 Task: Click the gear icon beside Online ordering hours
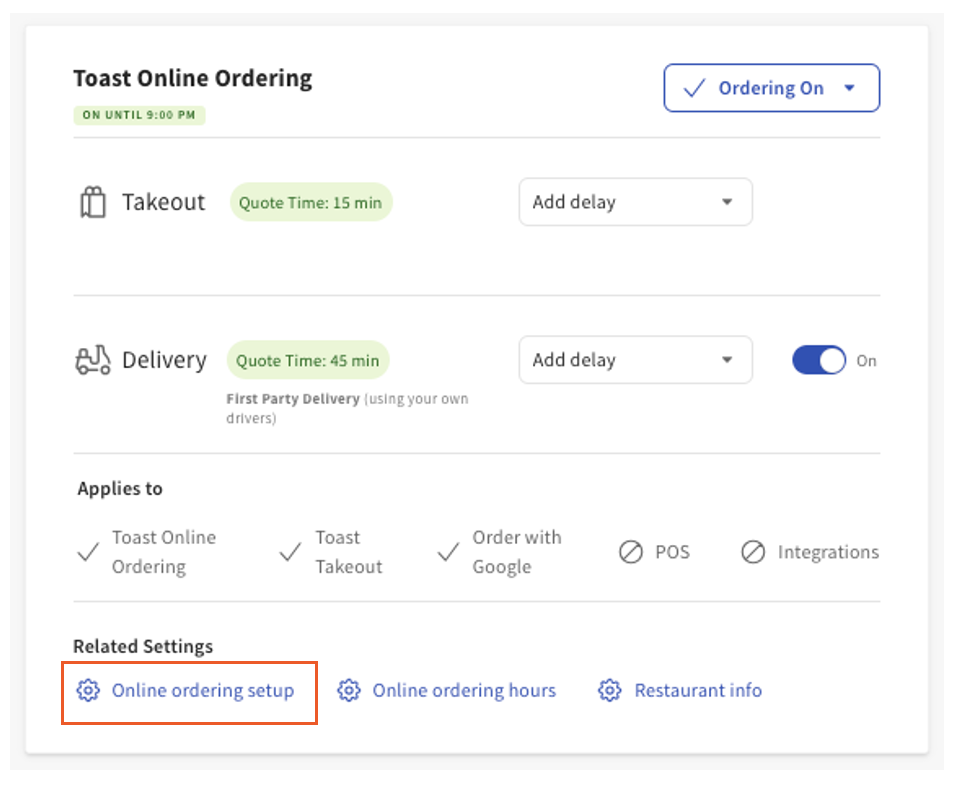coord(349,690)
